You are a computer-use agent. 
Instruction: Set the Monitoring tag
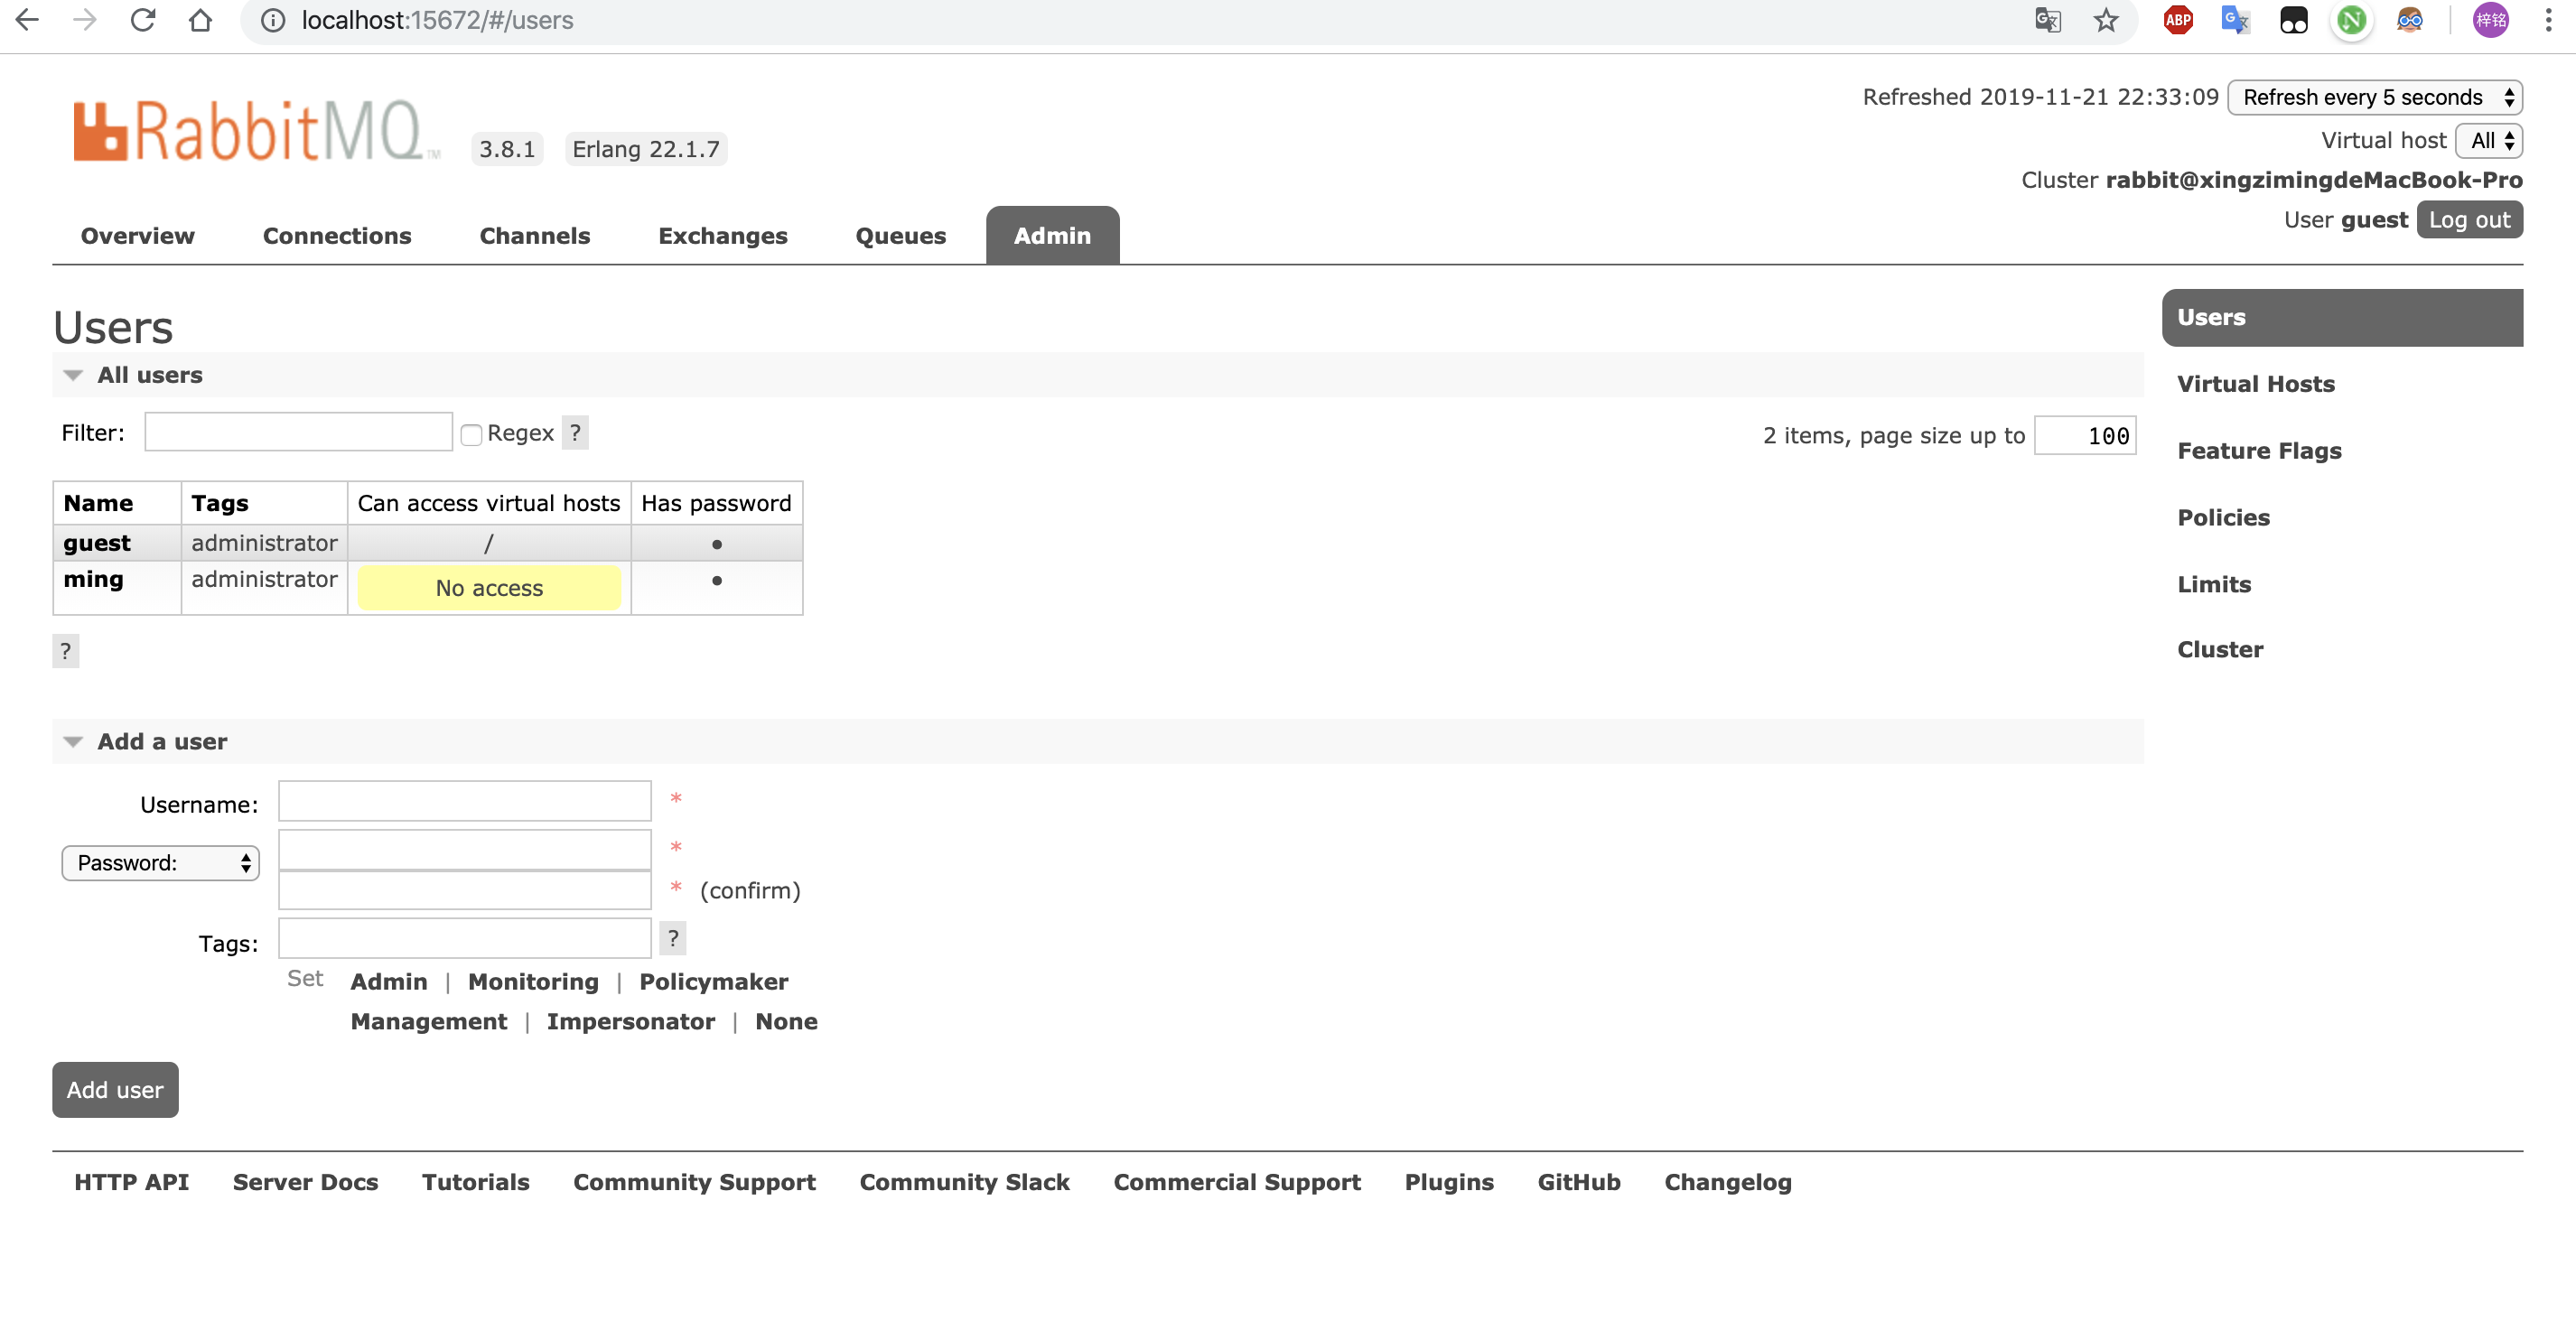[x=533, y=982]
